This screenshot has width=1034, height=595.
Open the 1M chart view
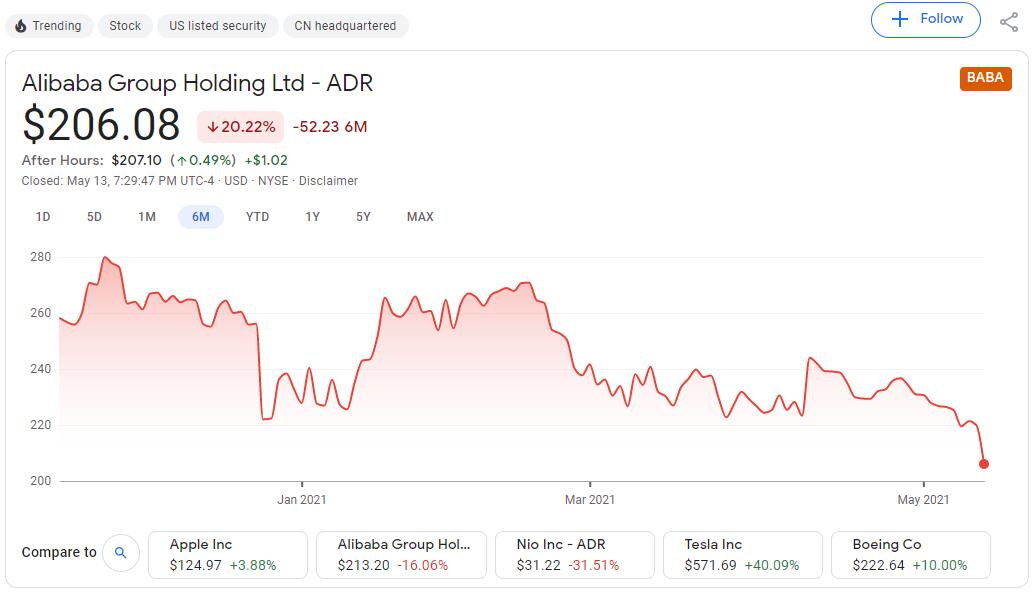(147, 216)
